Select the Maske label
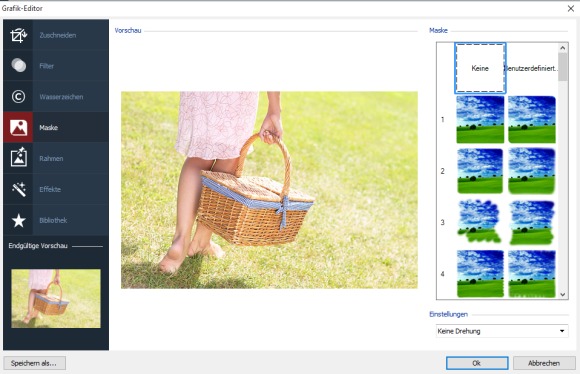This screenshot has width=580, height=374. (48, 128)
